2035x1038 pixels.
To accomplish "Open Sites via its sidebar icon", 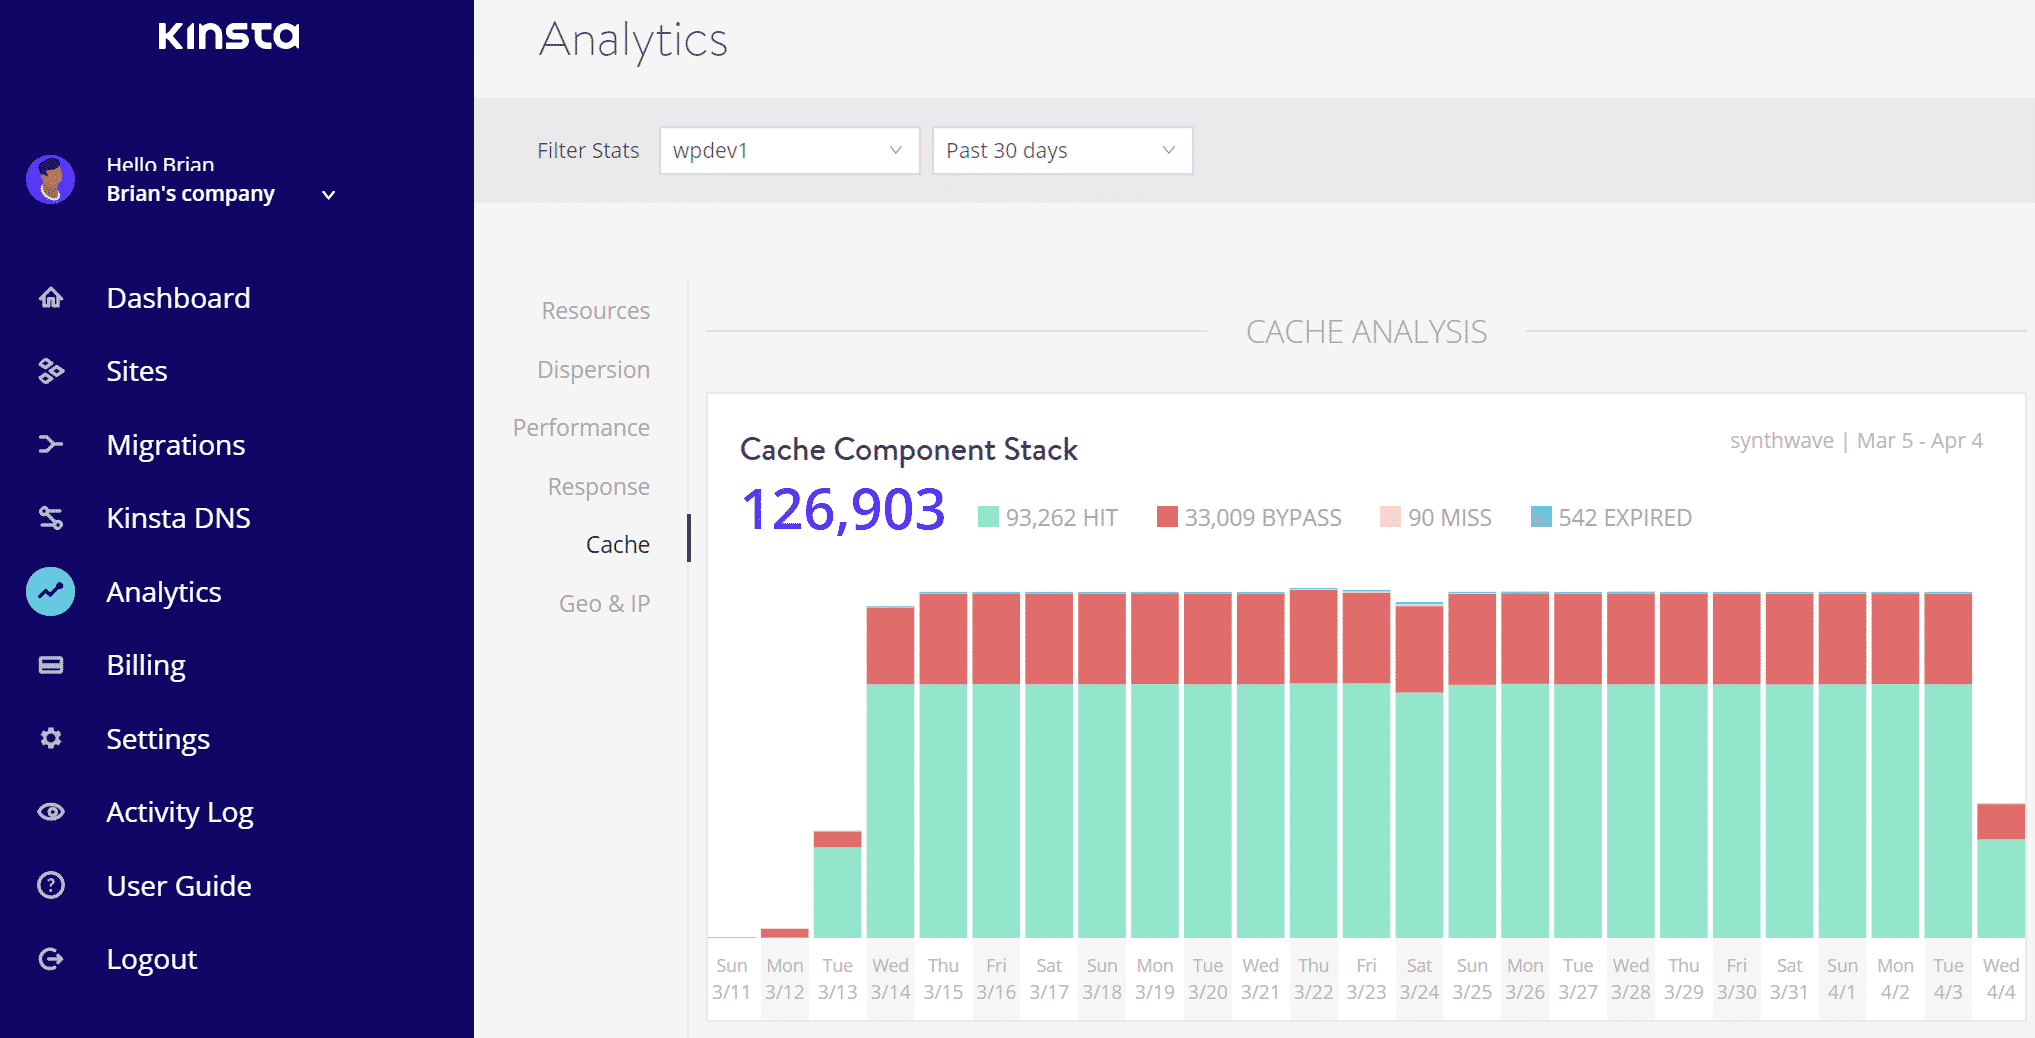I will click(x=51, y=371).
